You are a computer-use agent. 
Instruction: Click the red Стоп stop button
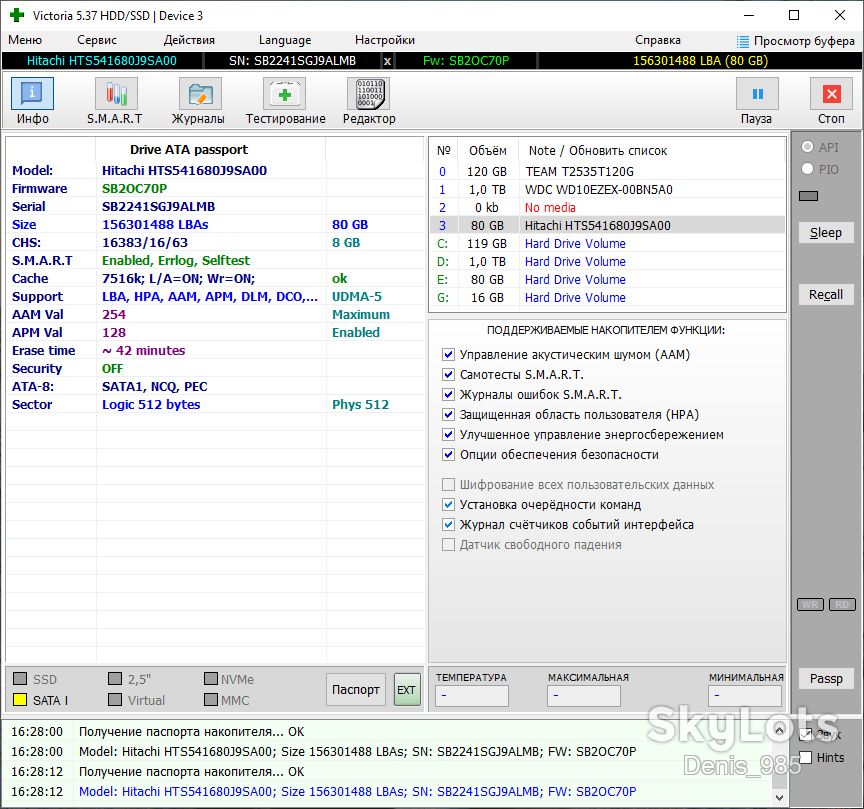831,101
